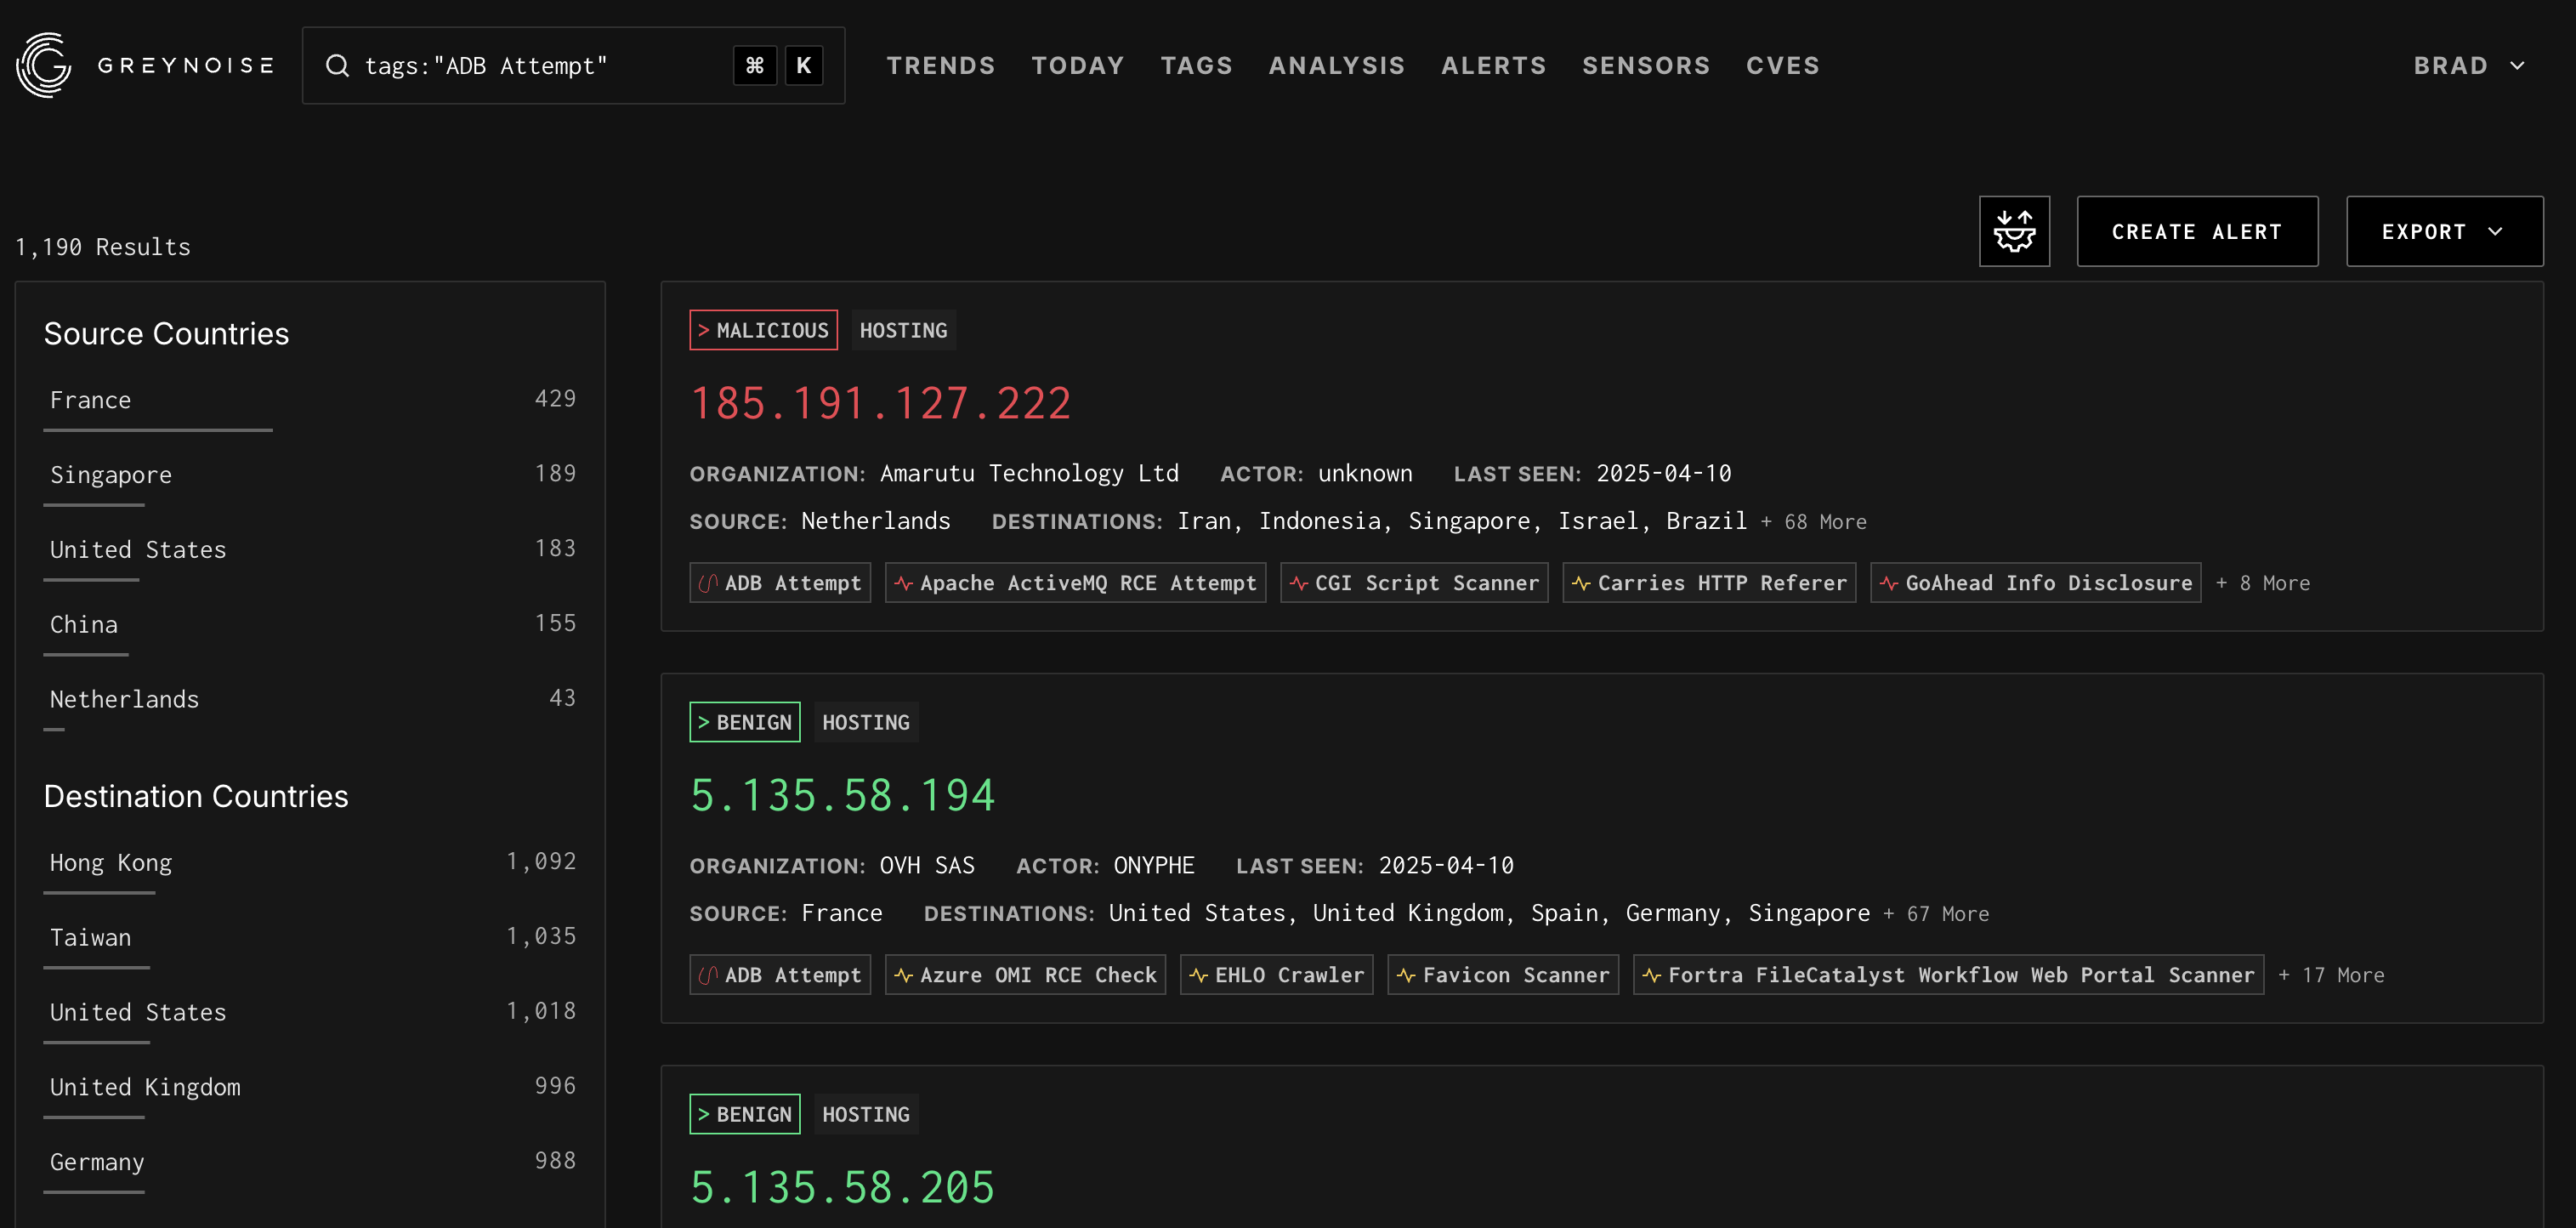Go to the TRENDS page
Screen dimensions: 2576x1228
pyautogui.click(x=940, y=66)
